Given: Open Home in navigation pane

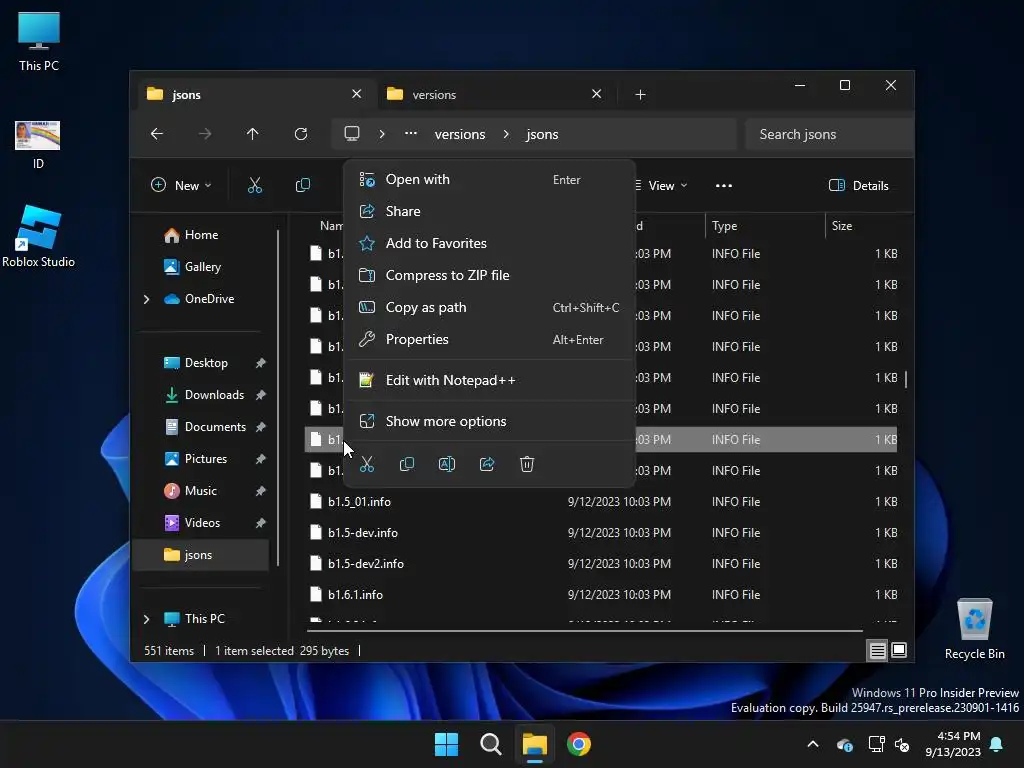Looking at the screenshot, I should 201,234.
